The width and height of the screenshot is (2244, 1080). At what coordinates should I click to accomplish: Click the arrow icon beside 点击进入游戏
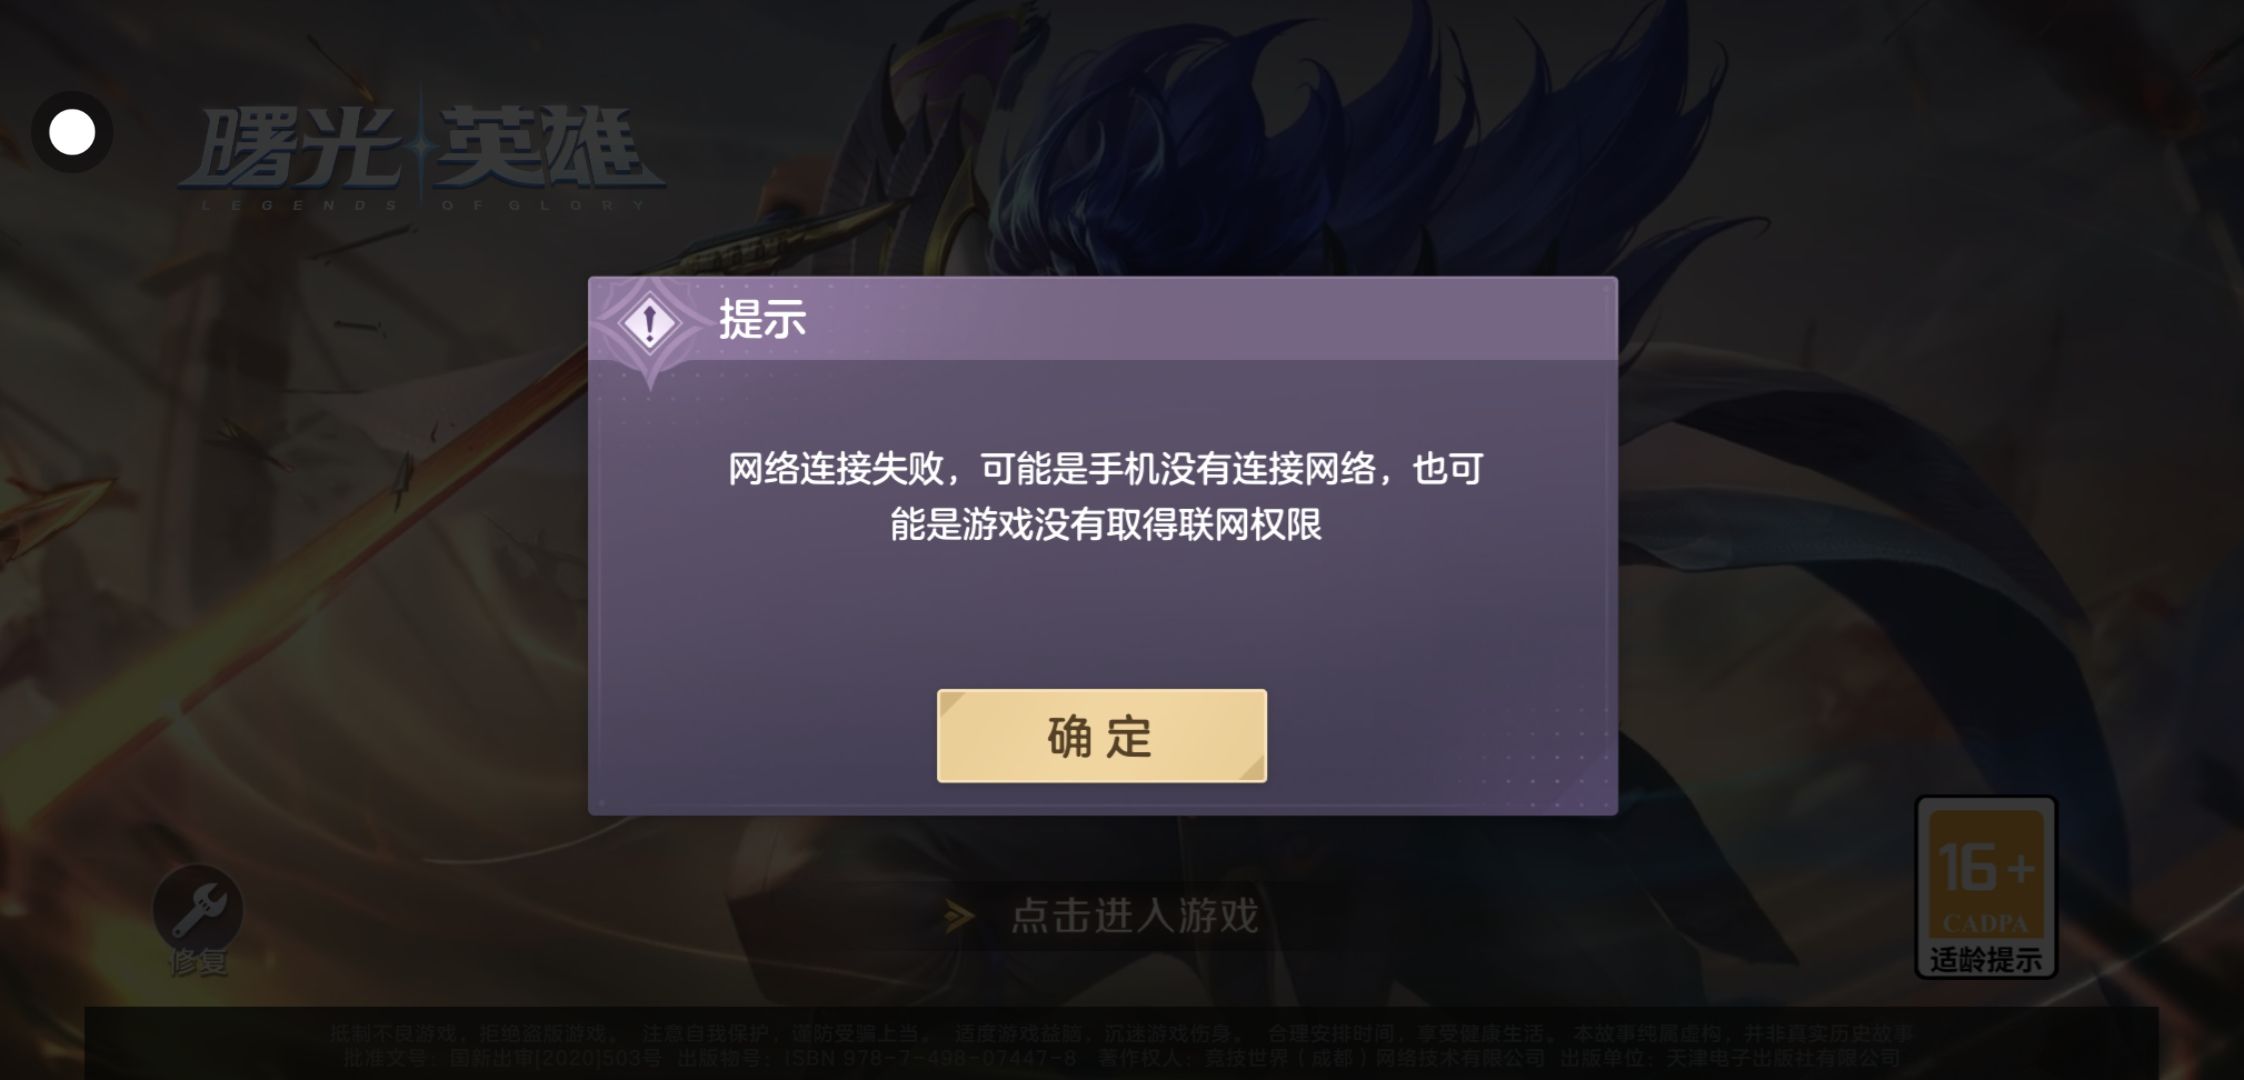pos(958,916)
